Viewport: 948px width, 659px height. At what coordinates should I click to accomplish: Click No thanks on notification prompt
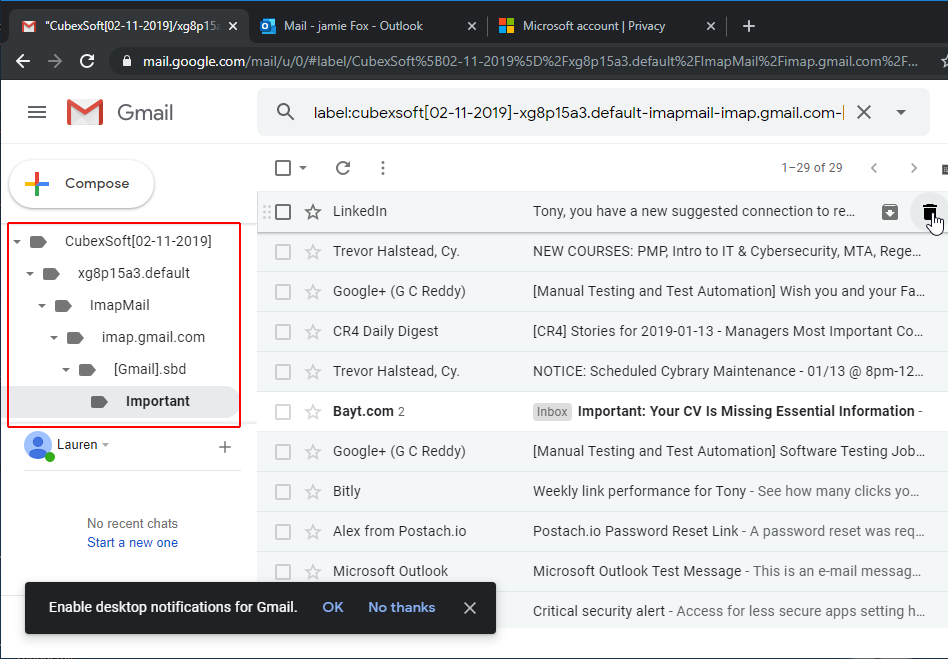401,608
